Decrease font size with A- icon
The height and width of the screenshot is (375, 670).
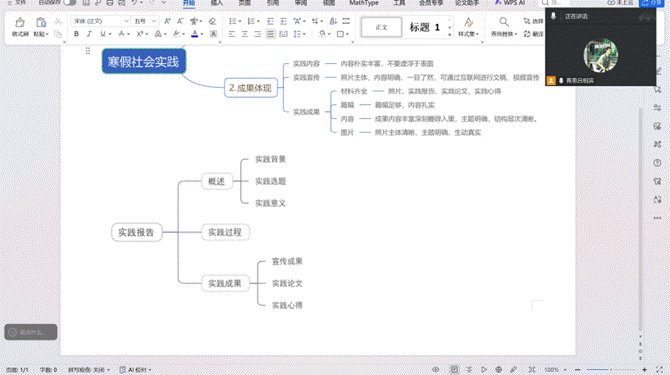(x=180, y=21)
